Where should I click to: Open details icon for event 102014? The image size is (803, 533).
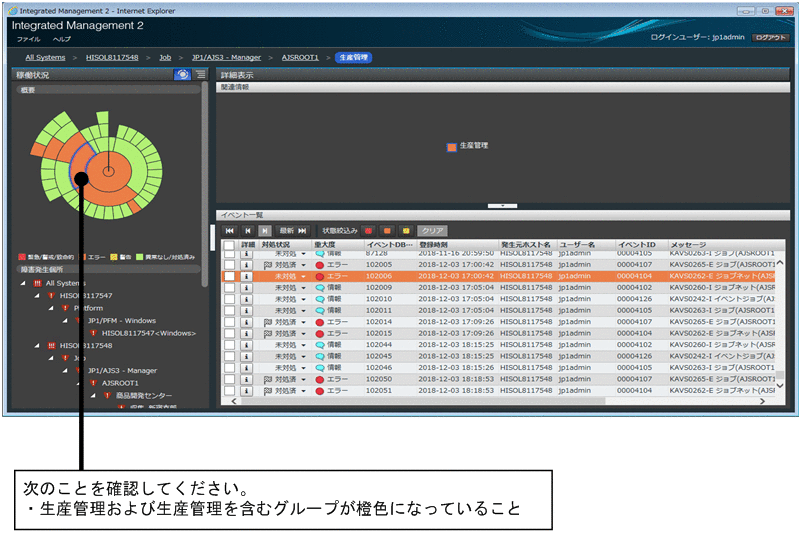pos(247,322)
